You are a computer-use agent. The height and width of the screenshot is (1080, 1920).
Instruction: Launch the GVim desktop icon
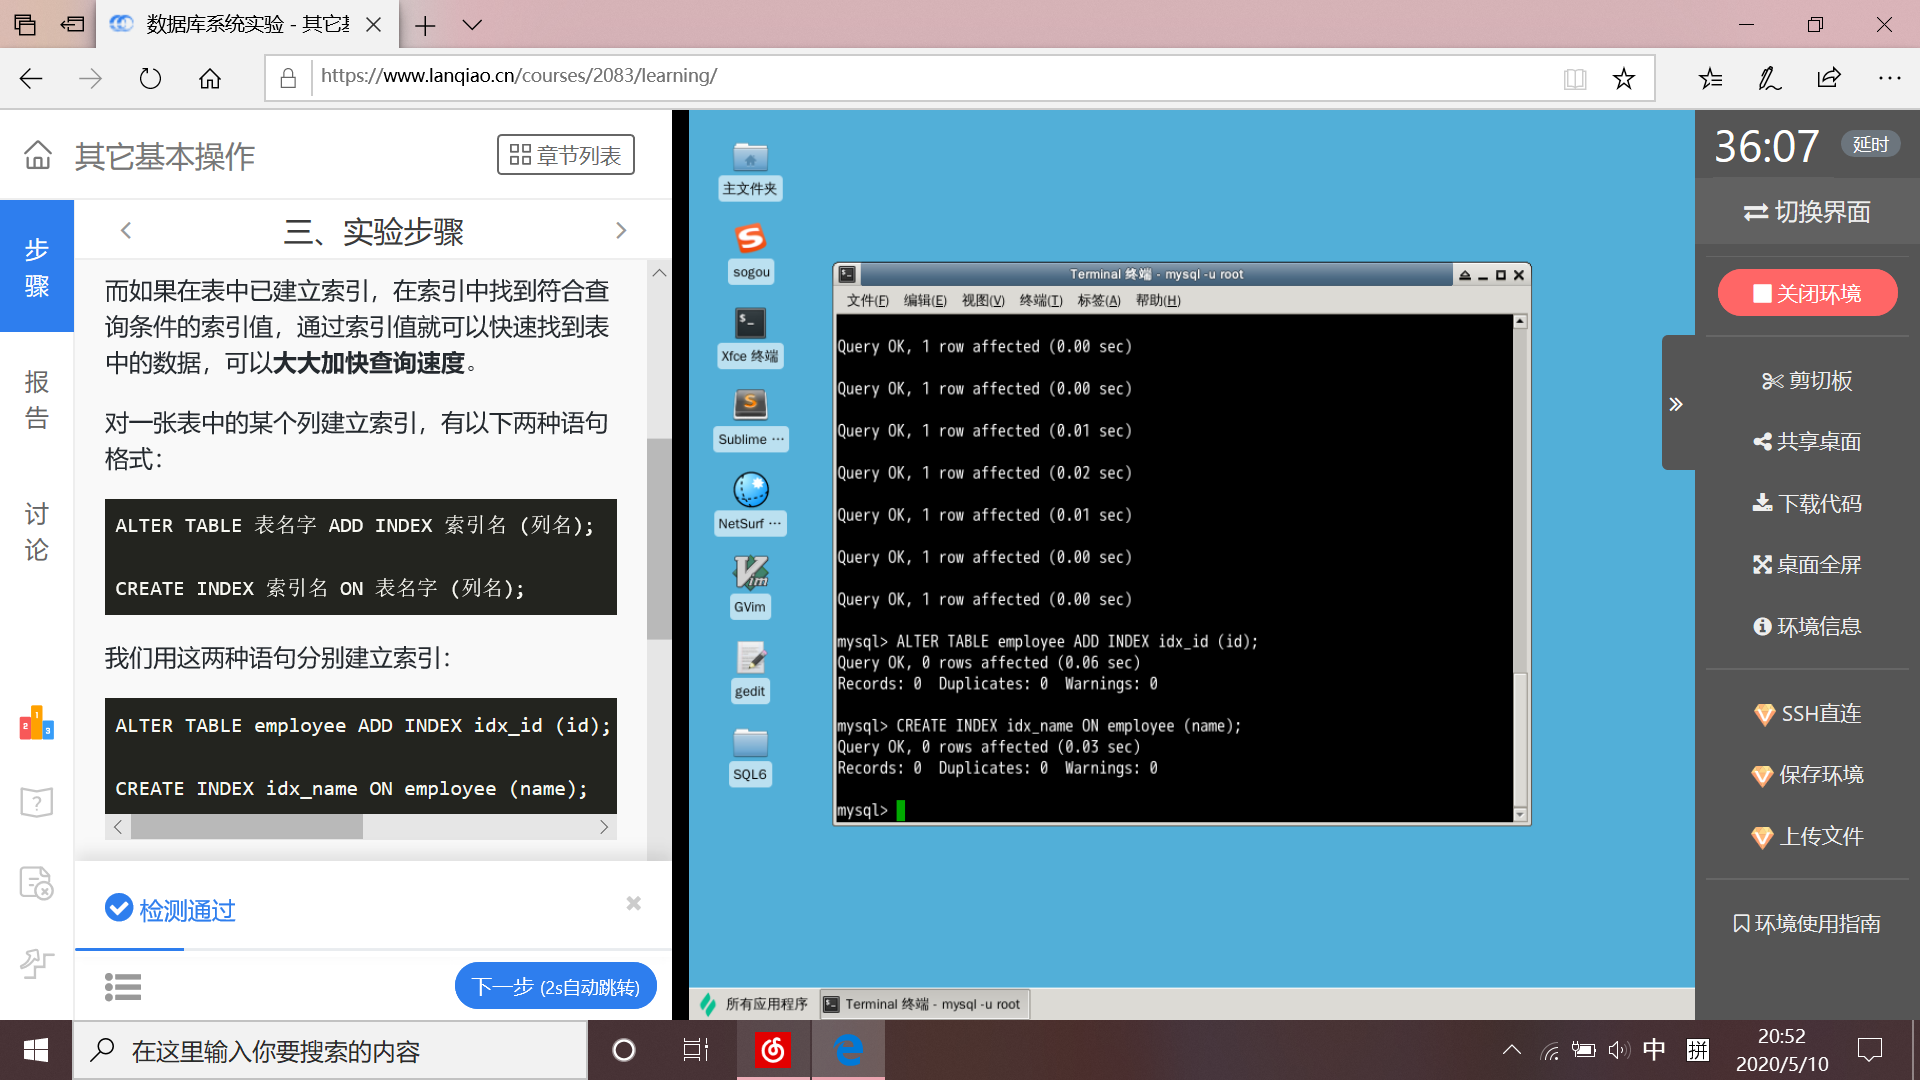point(750,573)
